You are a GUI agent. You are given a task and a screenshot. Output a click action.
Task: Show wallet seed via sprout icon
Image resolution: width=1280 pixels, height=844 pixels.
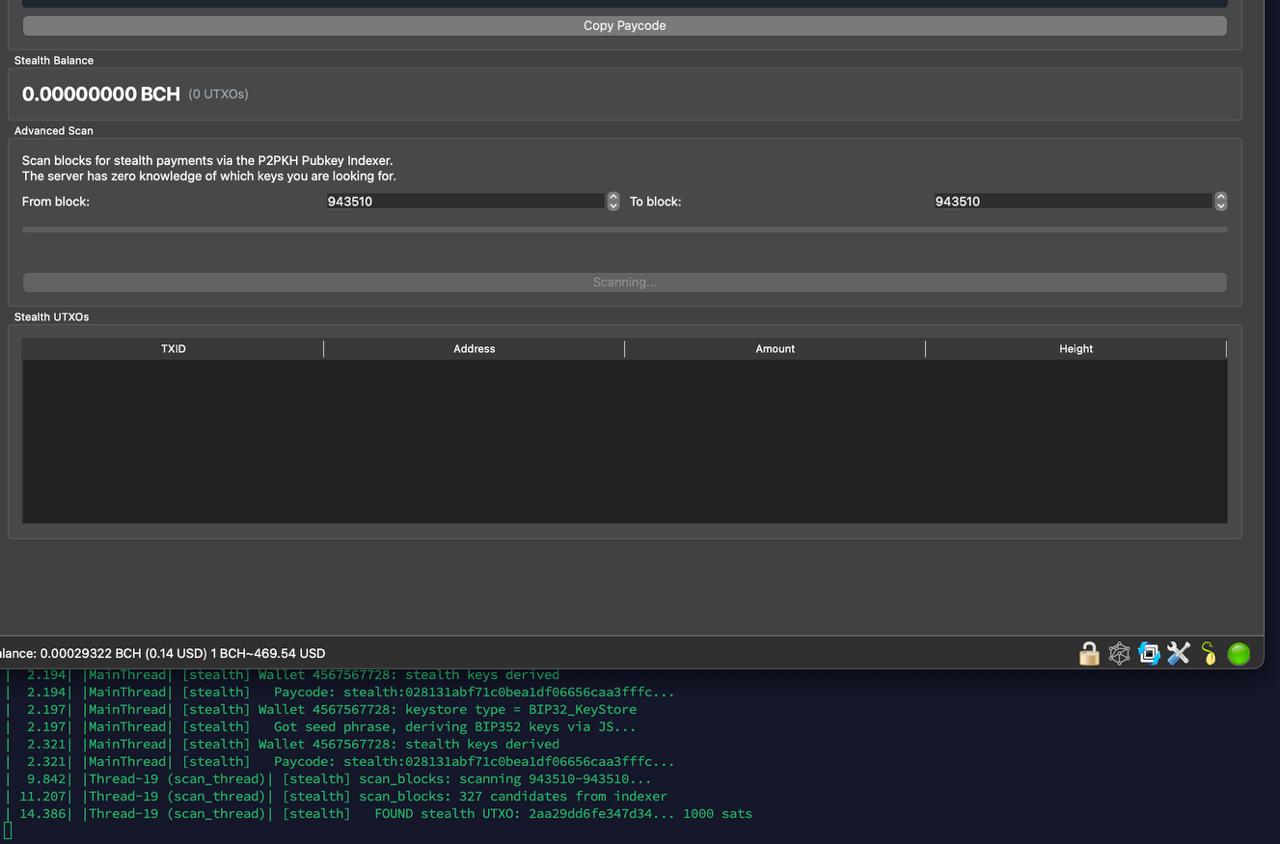[x=1209, y=654]
